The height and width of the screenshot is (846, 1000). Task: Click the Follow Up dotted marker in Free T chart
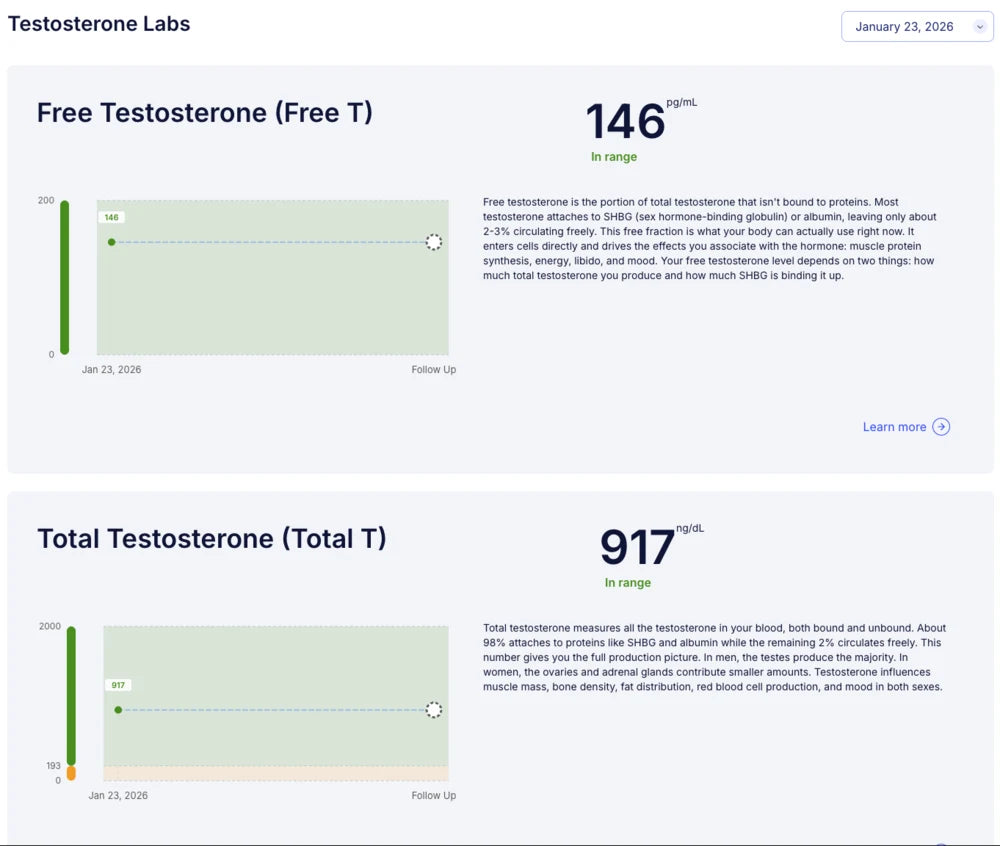(x=434, y=242)
